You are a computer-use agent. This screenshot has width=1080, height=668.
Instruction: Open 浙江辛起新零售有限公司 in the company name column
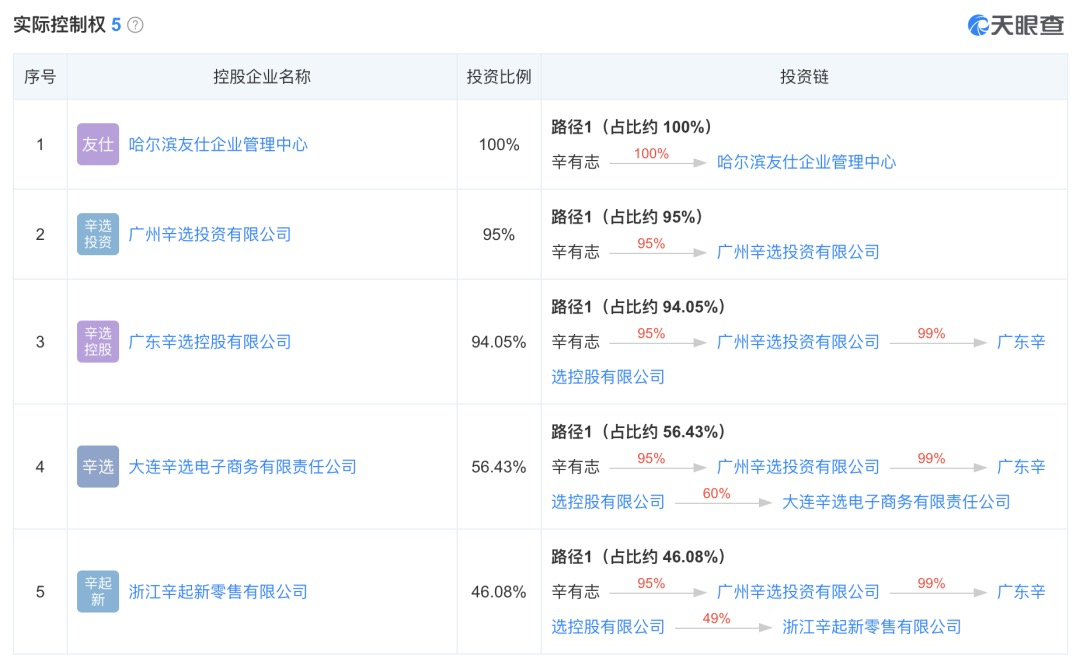(218, 591)
